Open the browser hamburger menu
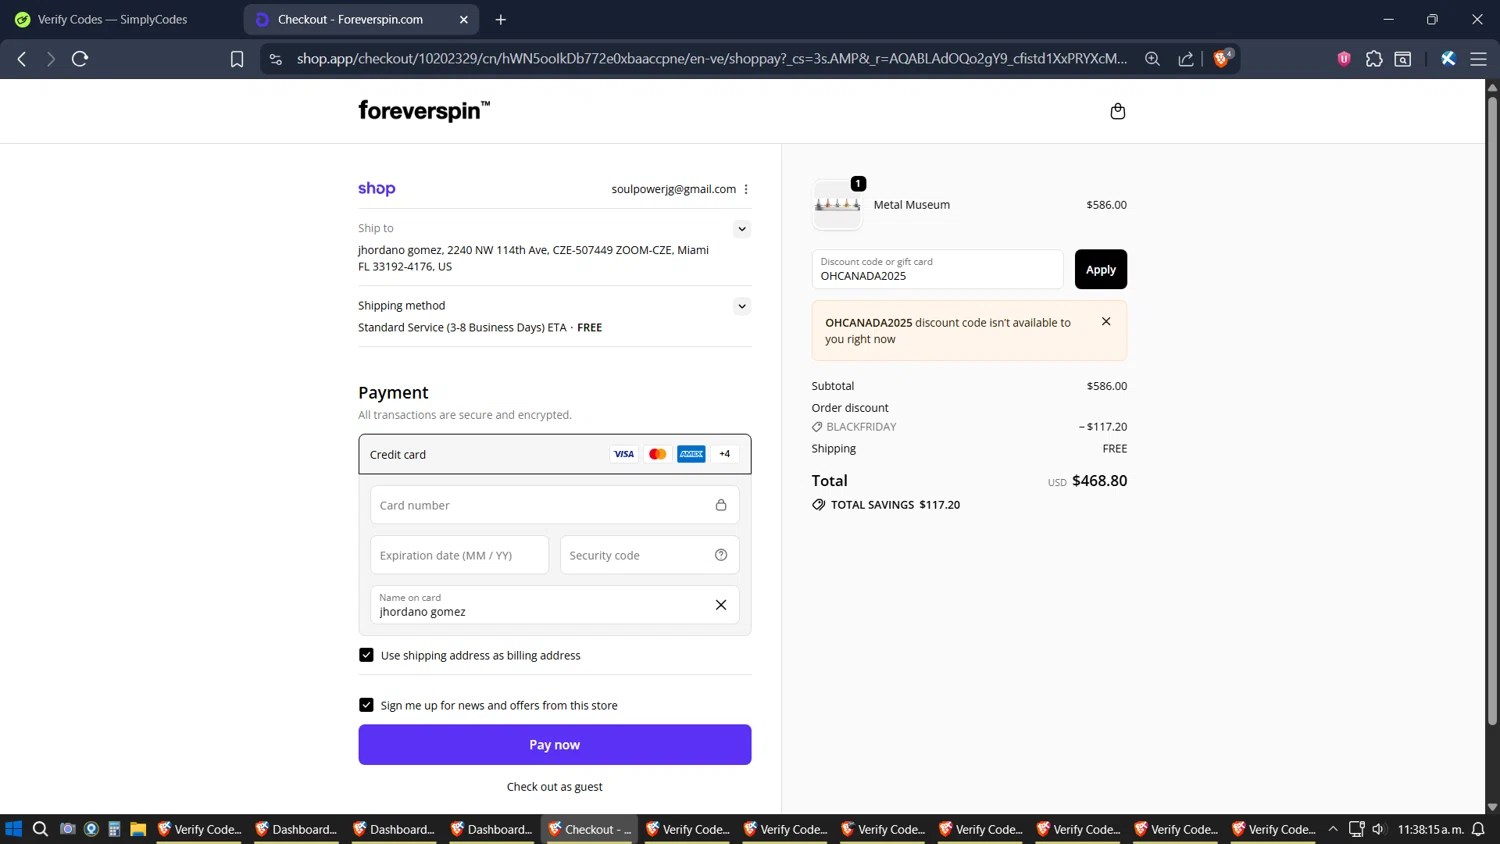The height and width of the screenshot is (844, 1500). (x=1478, y=59)
